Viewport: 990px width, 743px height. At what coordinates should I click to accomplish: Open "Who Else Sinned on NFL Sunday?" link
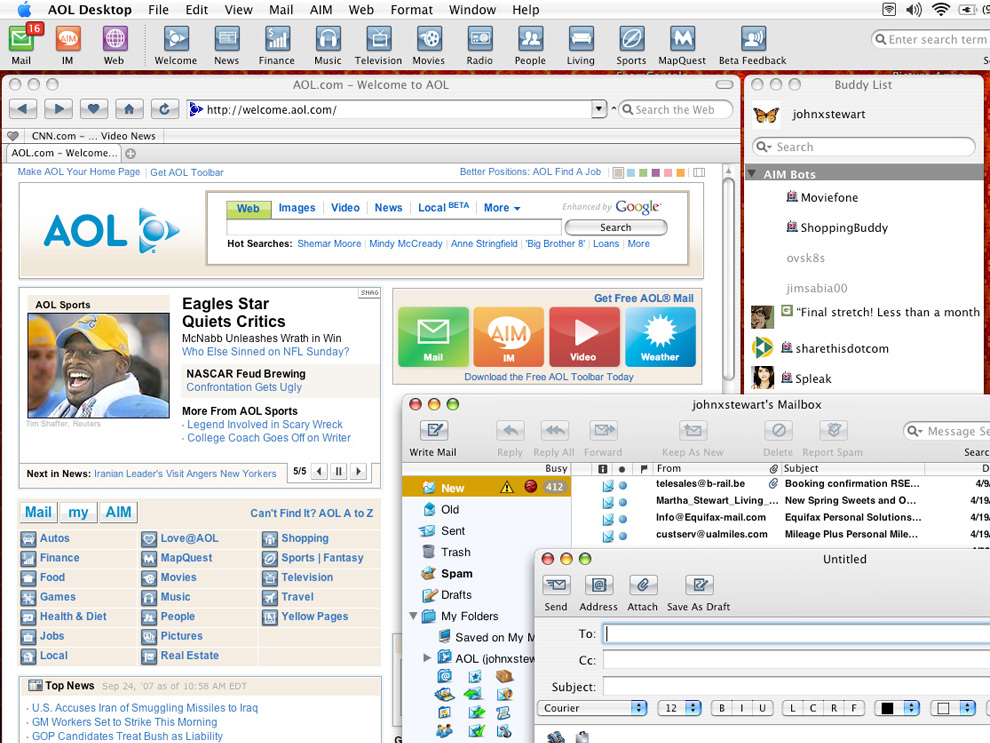(x=265, y=352)
